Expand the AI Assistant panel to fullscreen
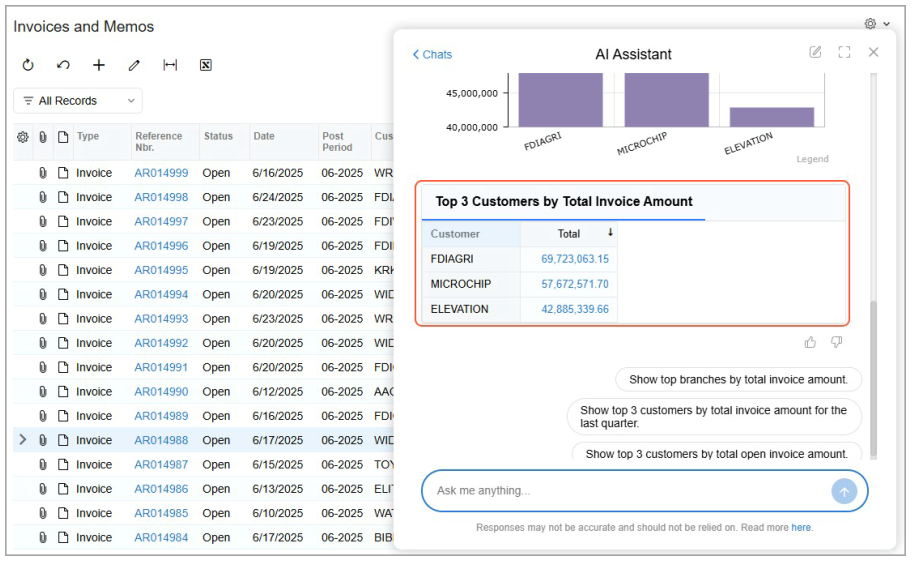The image size is (912, 568). click(x=844, y=53)
